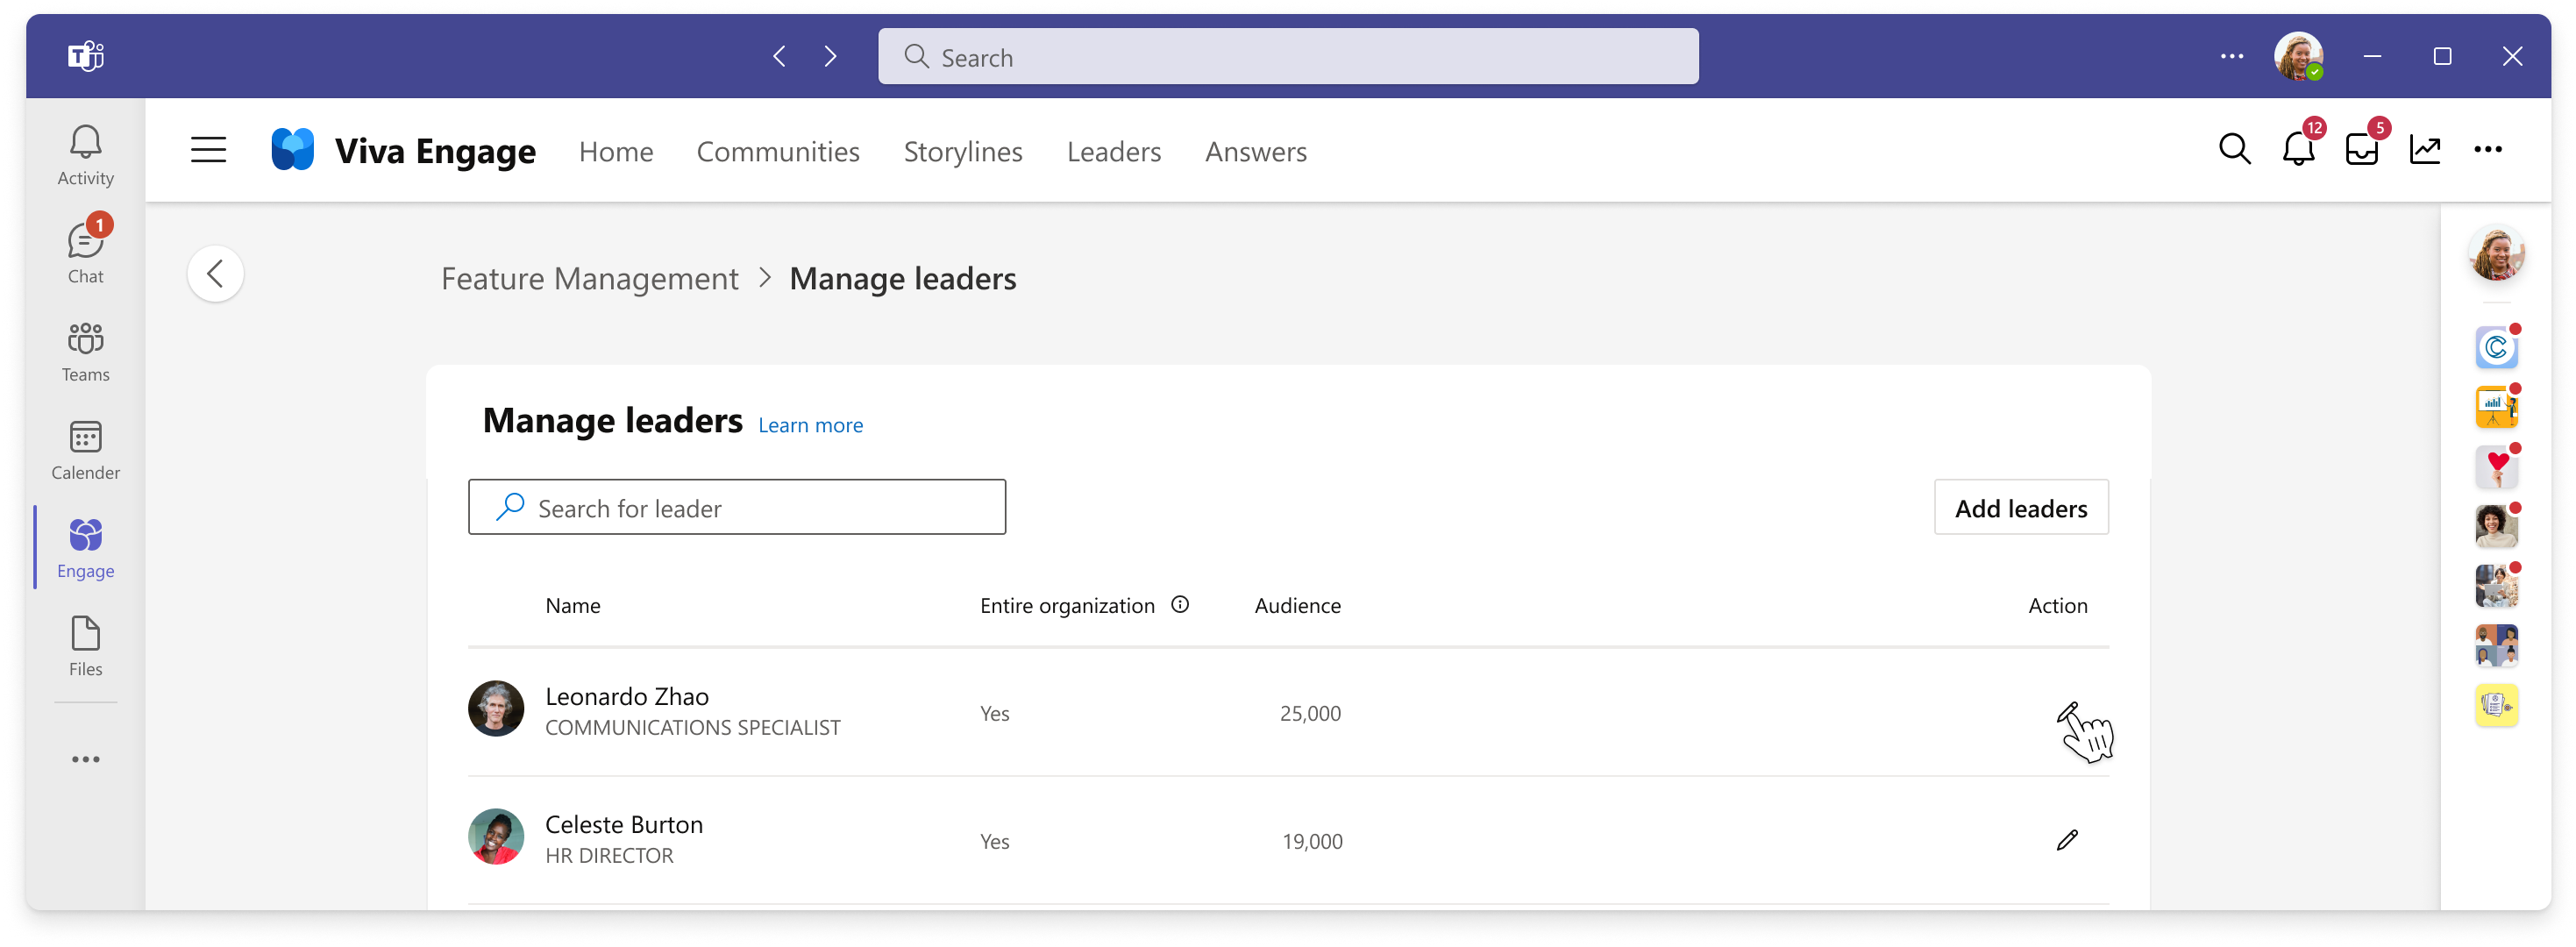This screenshot has width=2576, height=947.
Task: Open the Answers tab
Action: pyautogui.click(x=1255, y=151)
